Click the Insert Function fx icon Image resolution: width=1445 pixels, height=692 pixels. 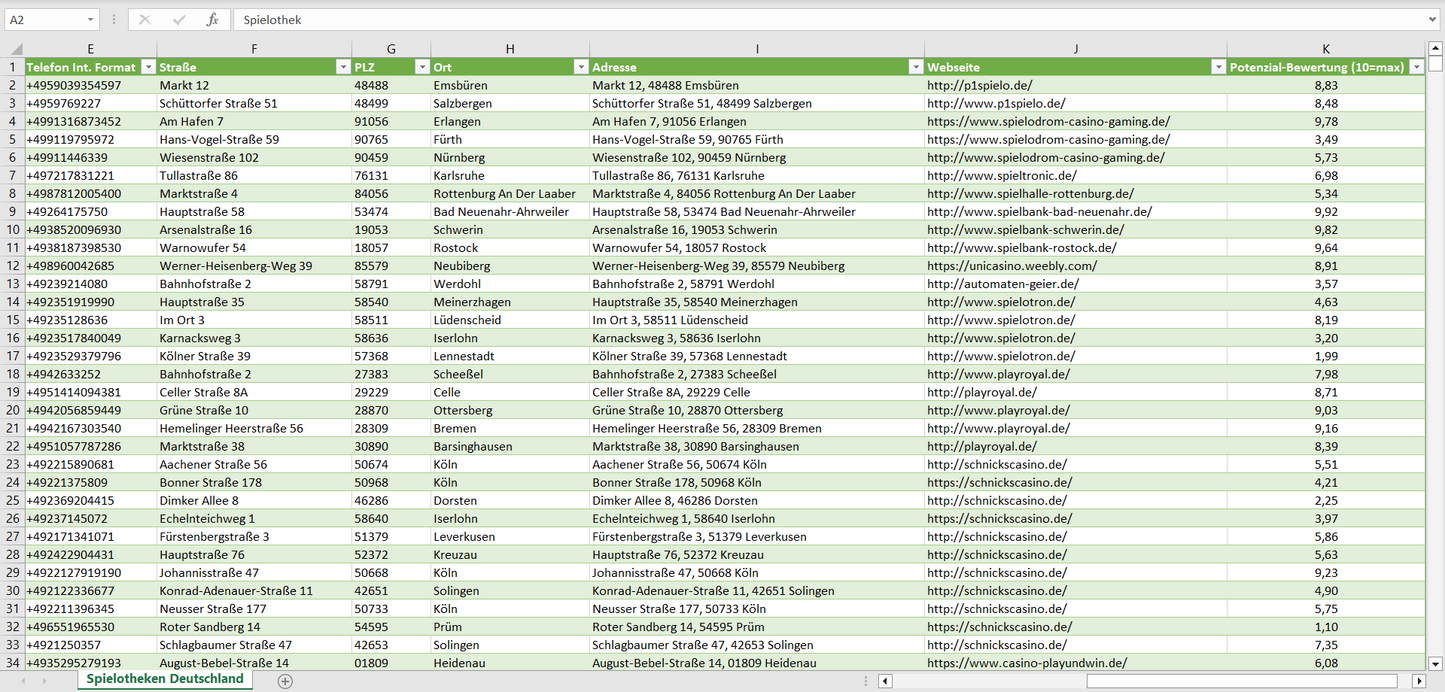212,20
